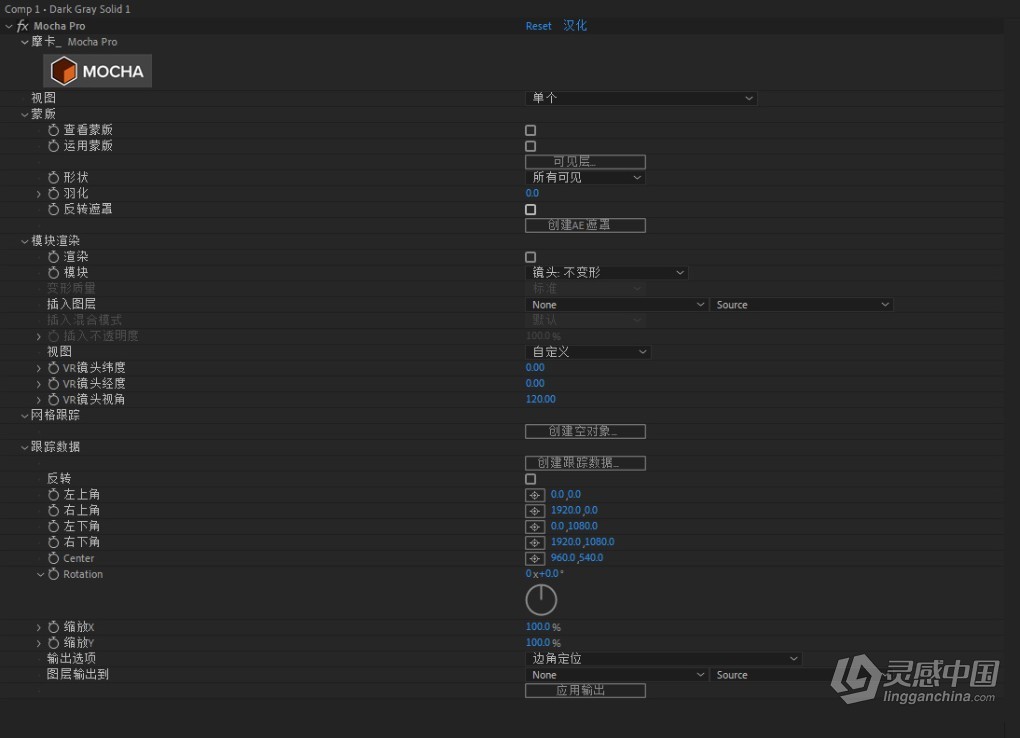Image resolution: width=1020 pixels, height=738 pixels.
Task: Tick the 反转遮罩 checkbox
Action: (x=531, y=210)
